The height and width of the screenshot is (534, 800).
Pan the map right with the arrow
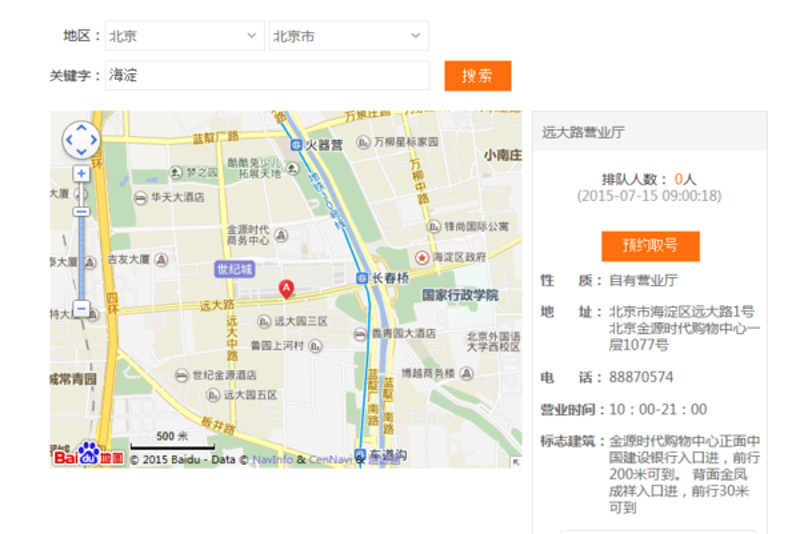coord(93,140)
